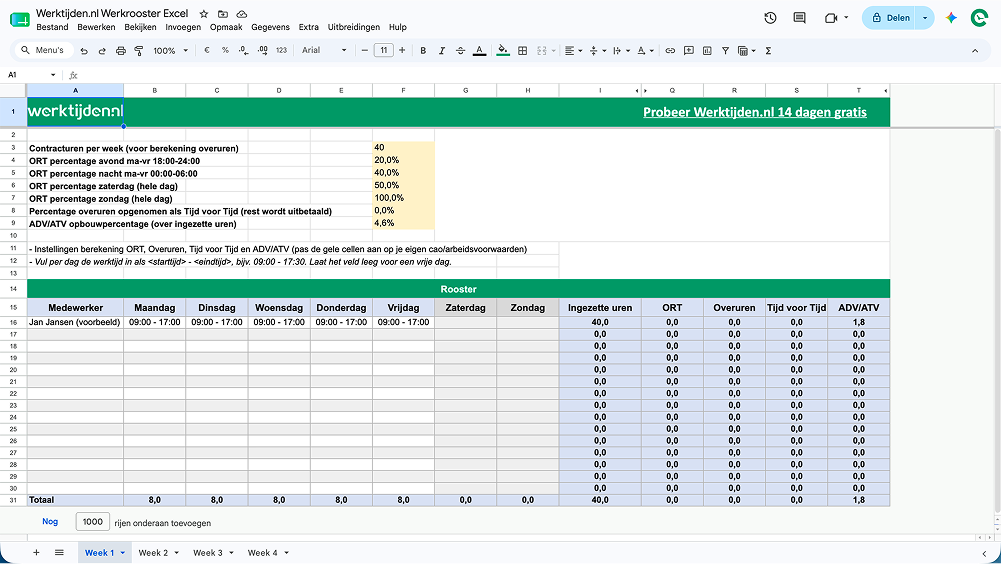Insert a chart from toolbar
Screen dimensions: 1001x564
(x=707, y=50)
